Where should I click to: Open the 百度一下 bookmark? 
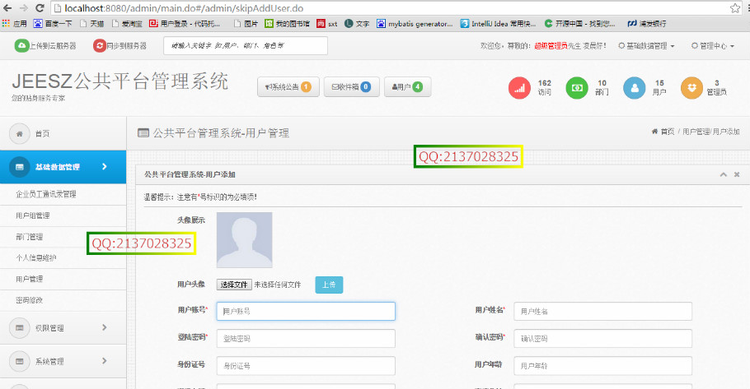click(x=53, y=23)
